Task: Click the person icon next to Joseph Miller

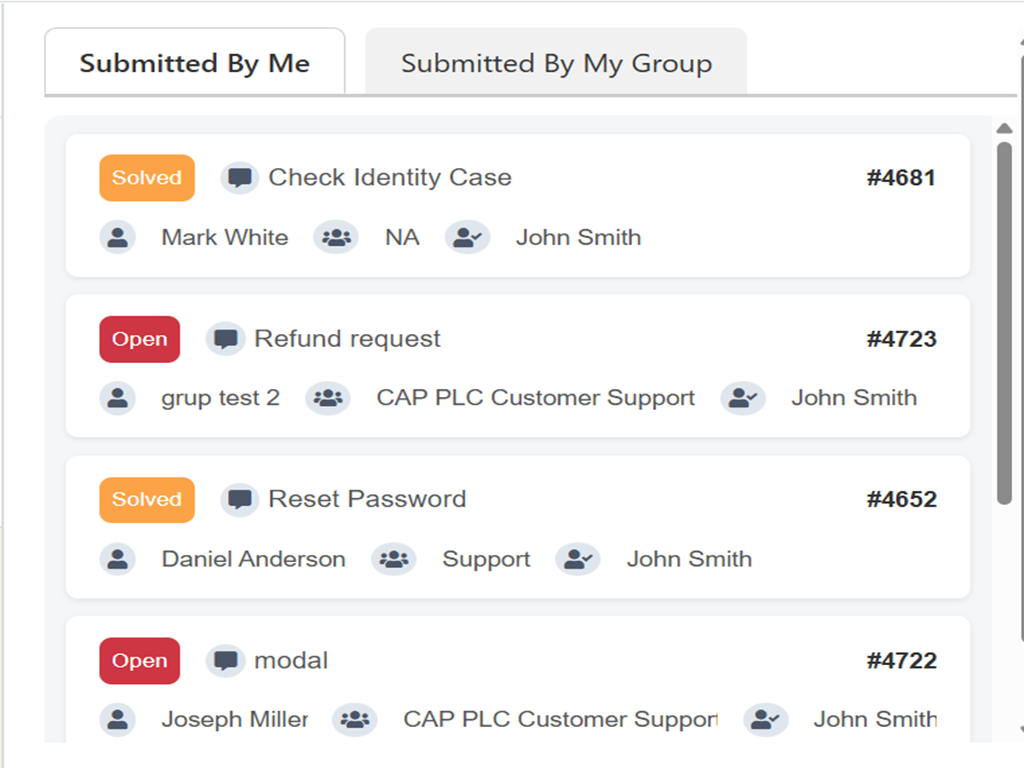Action: tap(118, 719)
